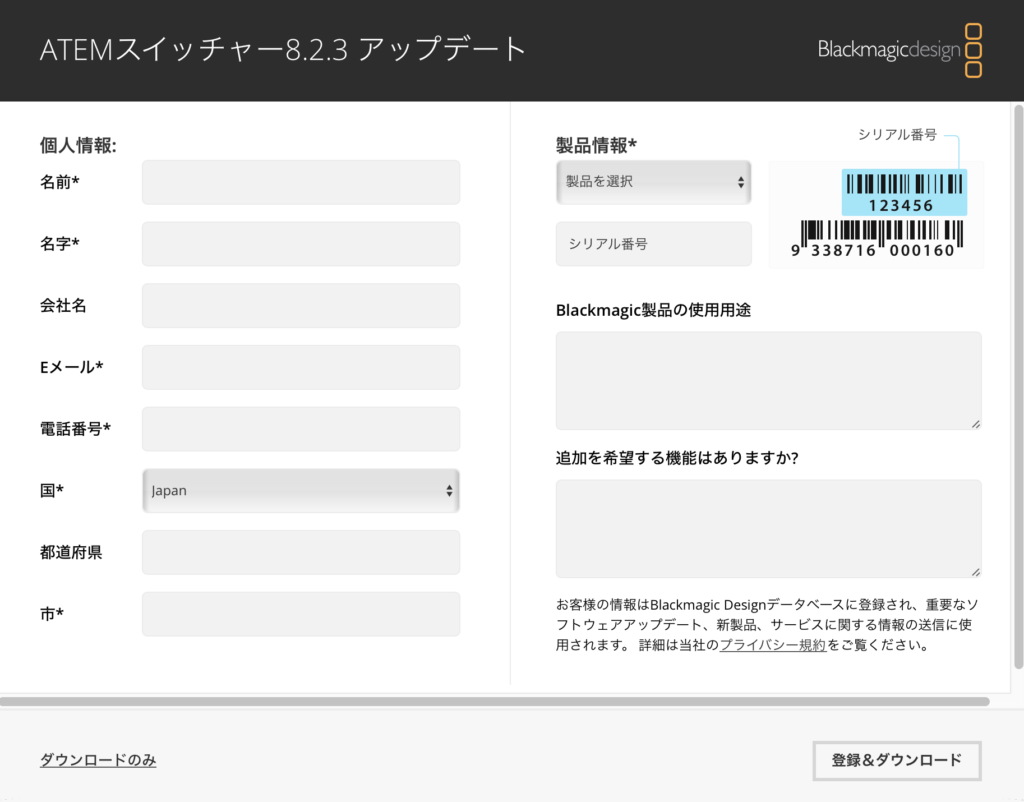
Task: Focus the 追加を希望する機能 text area
Action: pos(769,529)
